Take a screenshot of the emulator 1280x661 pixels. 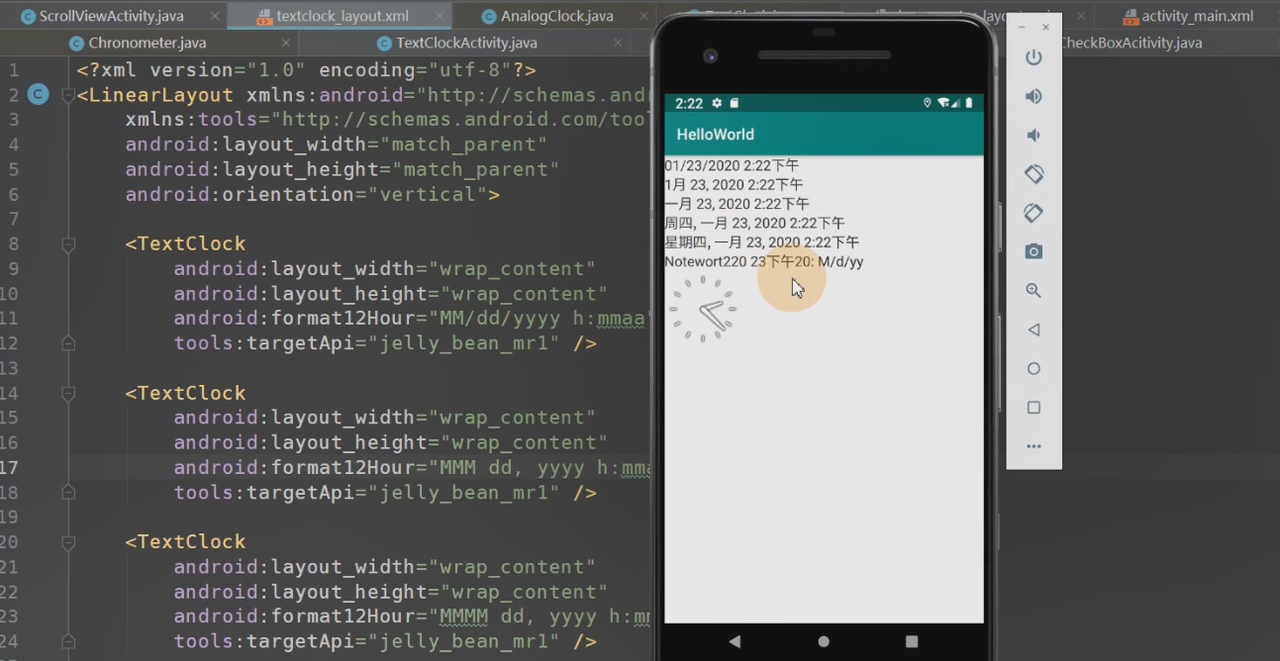(1033, 251)
